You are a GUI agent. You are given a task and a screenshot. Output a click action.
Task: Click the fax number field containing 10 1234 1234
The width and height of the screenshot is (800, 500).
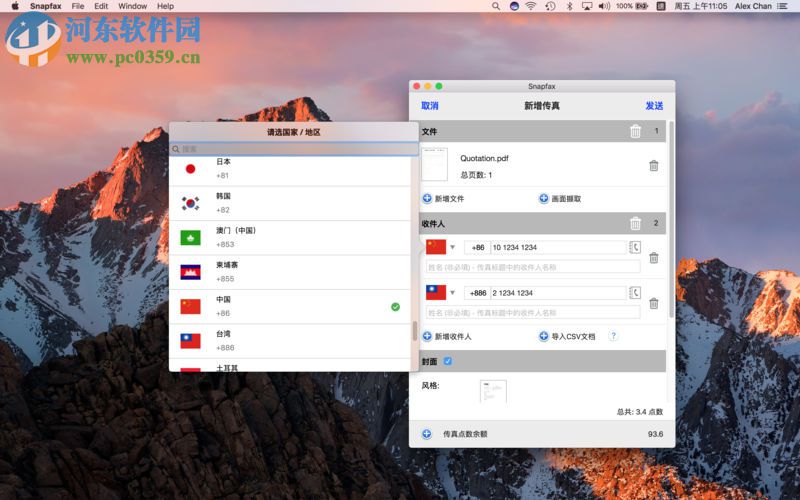click(x=558, y=247)
